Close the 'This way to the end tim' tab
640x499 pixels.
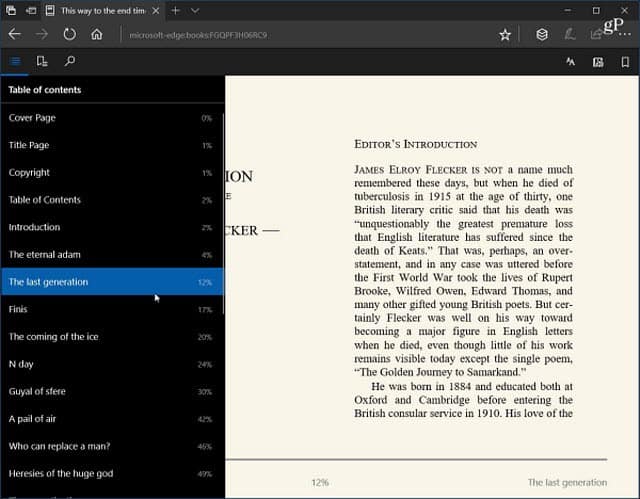156,11
